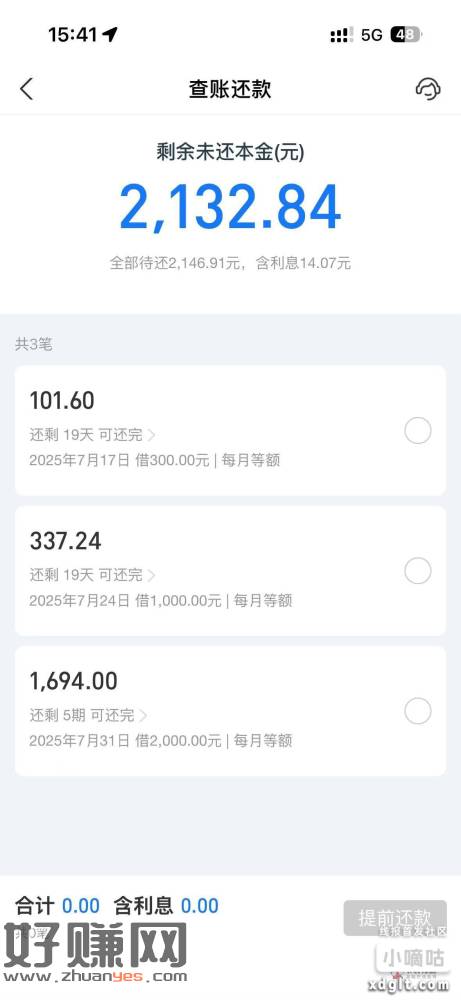
Task: Tap the 含利息 0.00 interest label
Action: [166, 906]
